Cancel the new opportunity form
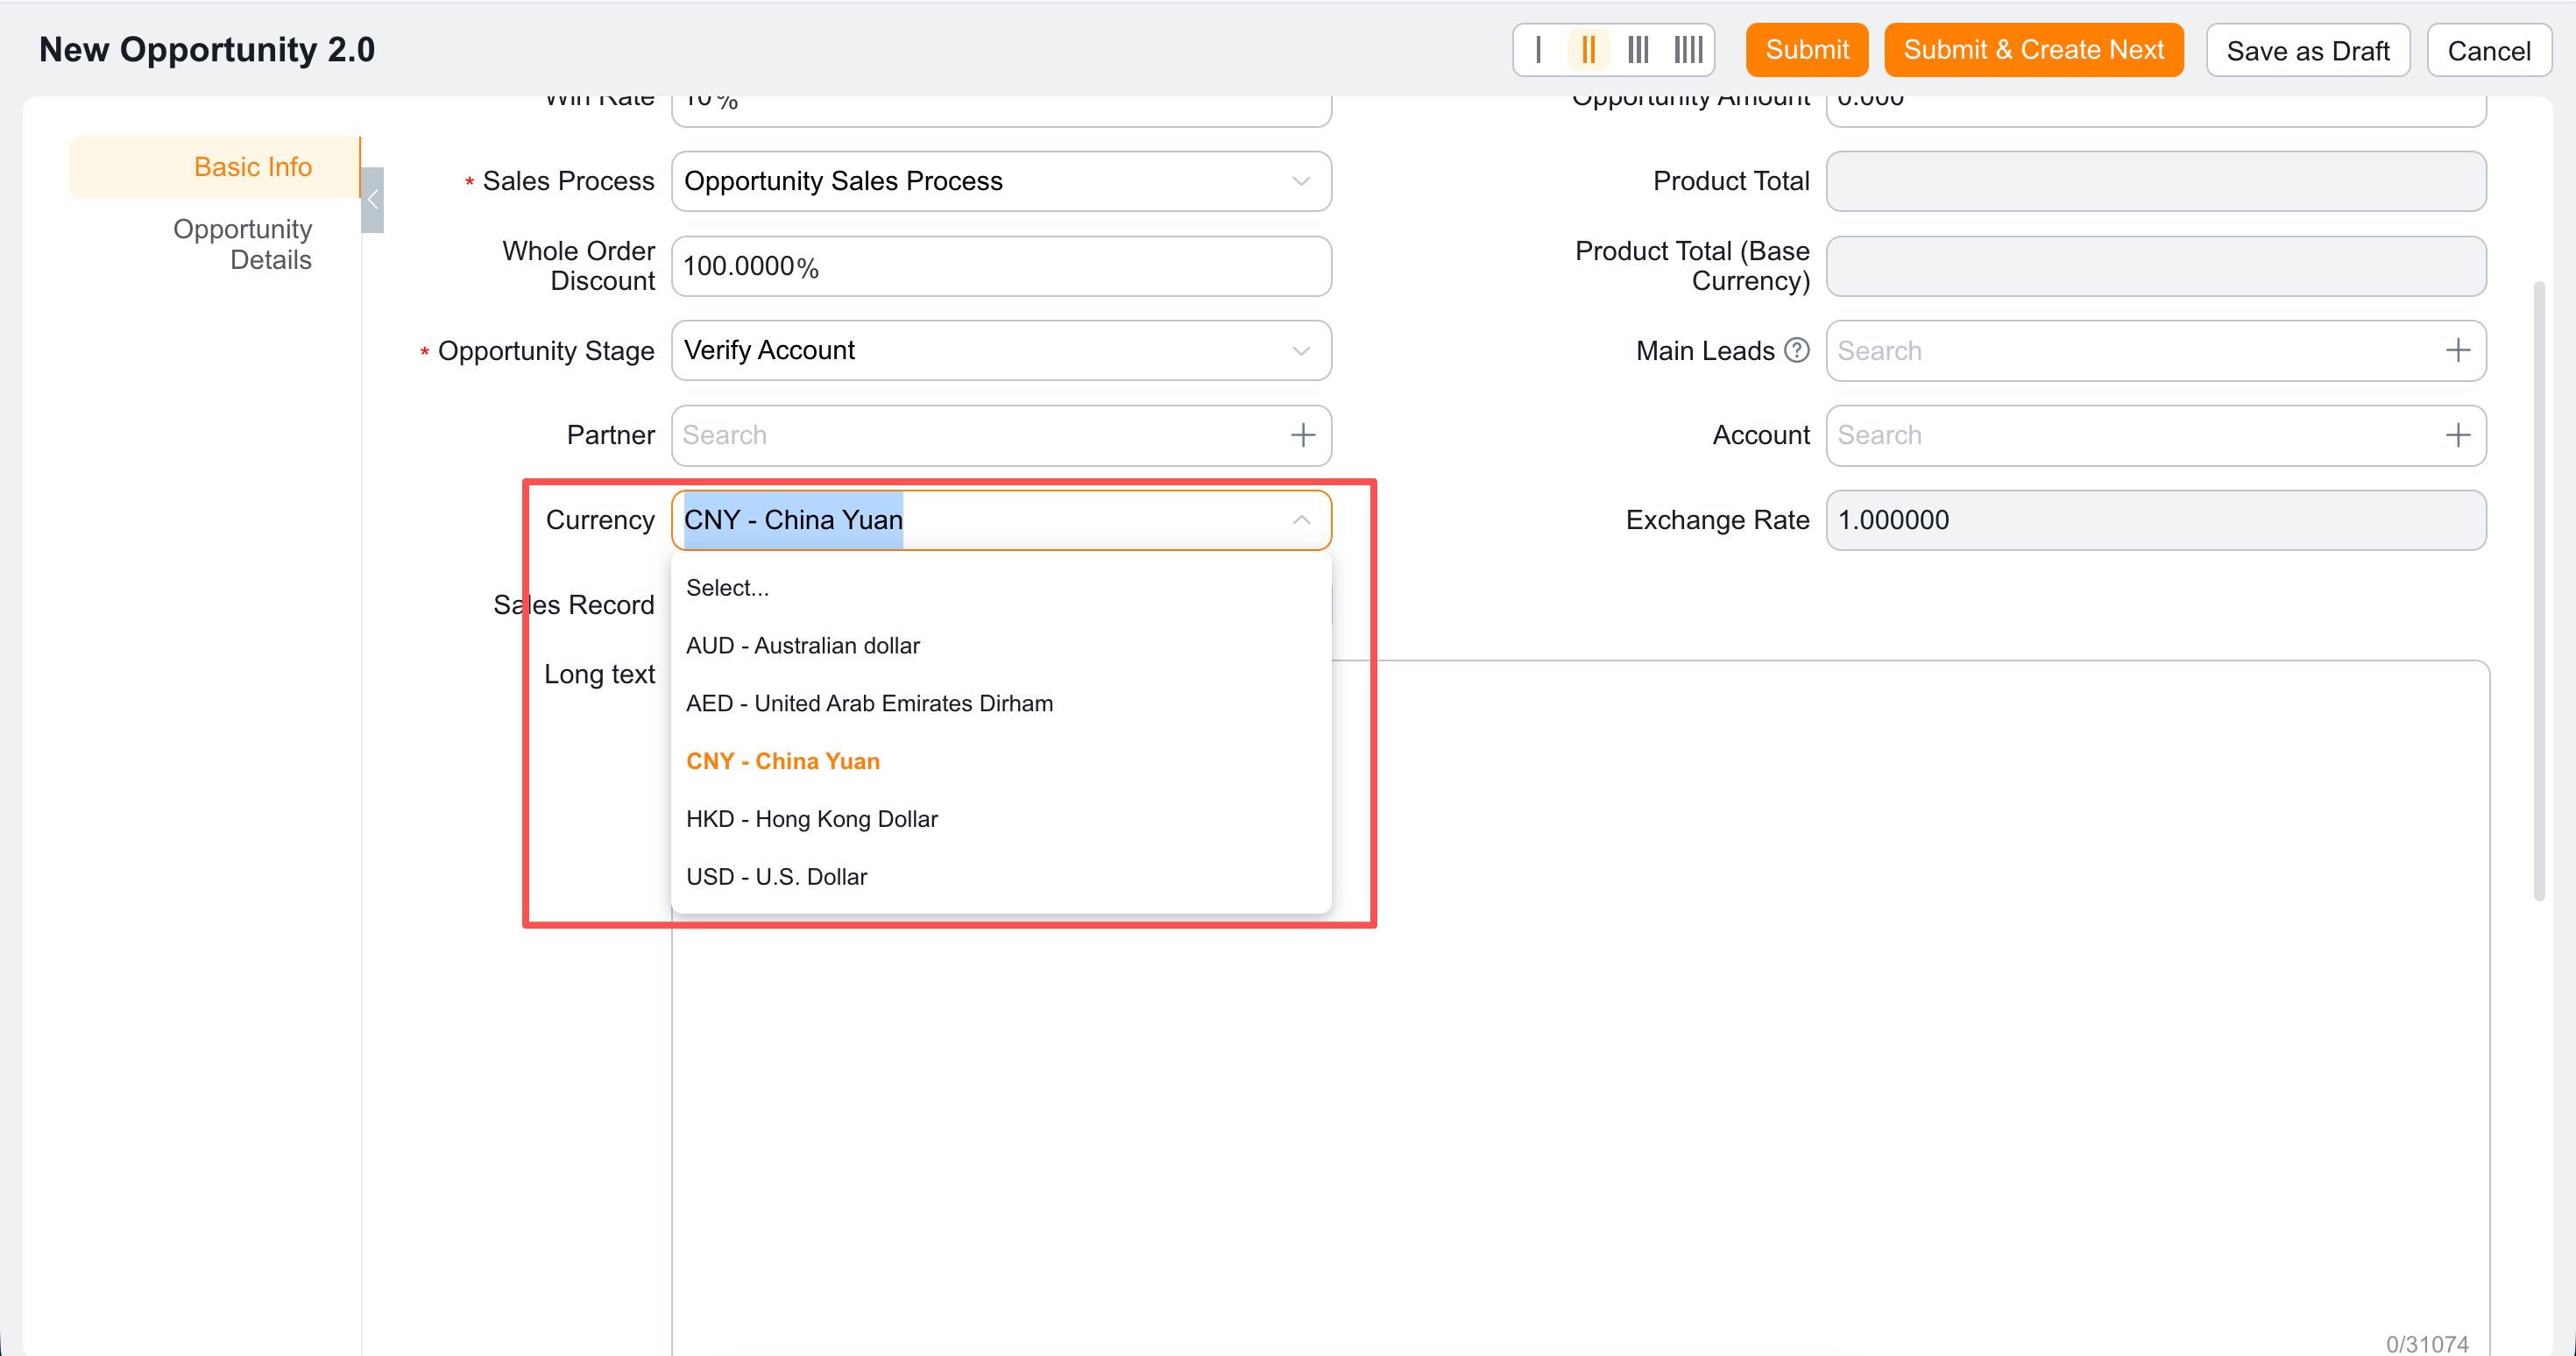This screenshot has width=2576, height=1356. 2488,51
